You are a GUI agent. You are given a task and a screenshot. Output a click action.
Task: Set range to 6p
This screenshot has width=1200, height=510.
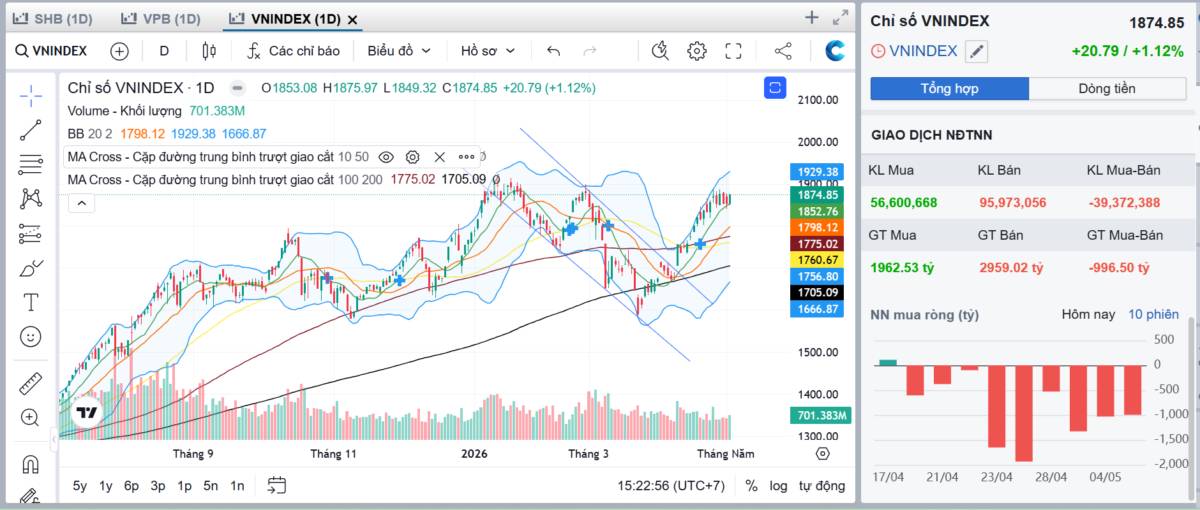[x=131, y=486]
